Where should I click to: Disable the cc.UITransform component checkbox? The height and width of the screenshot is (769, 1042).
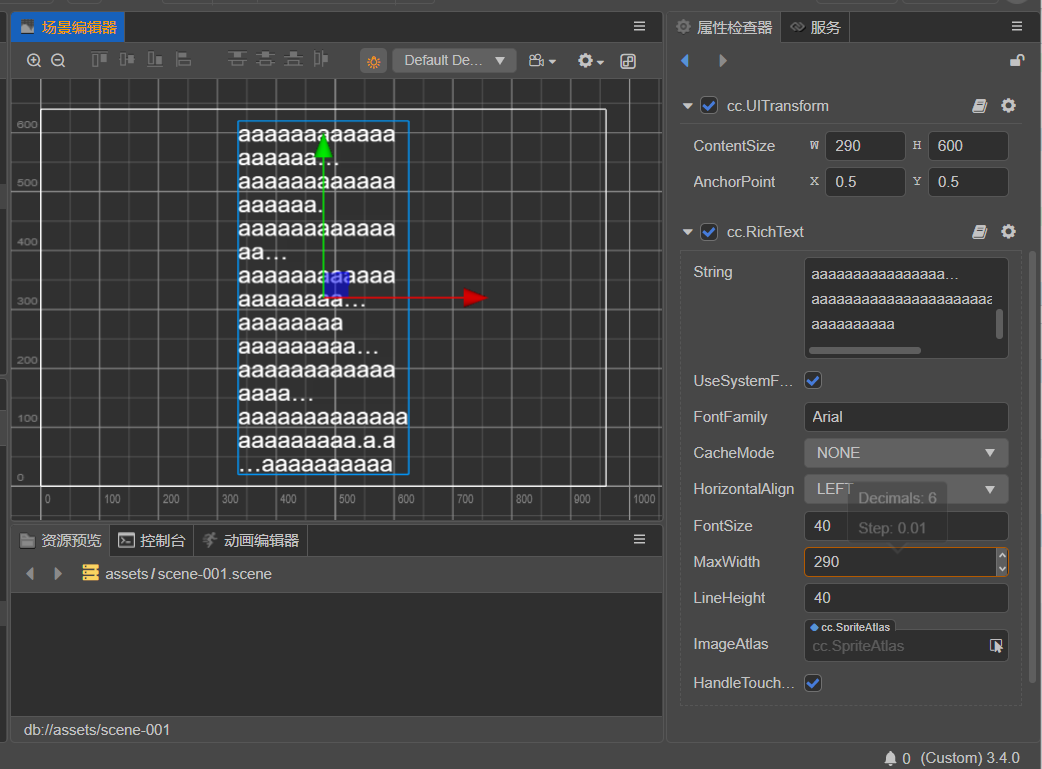[x=709, y=106]
